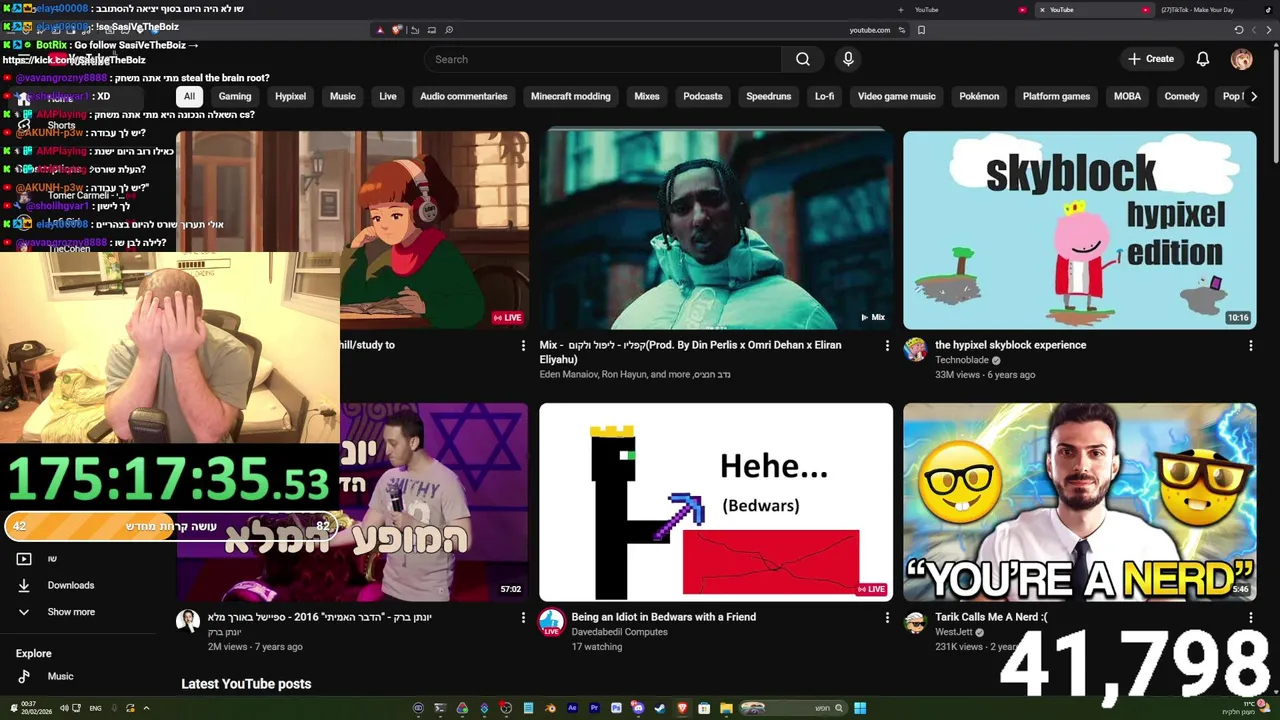Open the account avatar menu
The width and height of the screenshot is (1280, 720).
(x=1241, y=59)
